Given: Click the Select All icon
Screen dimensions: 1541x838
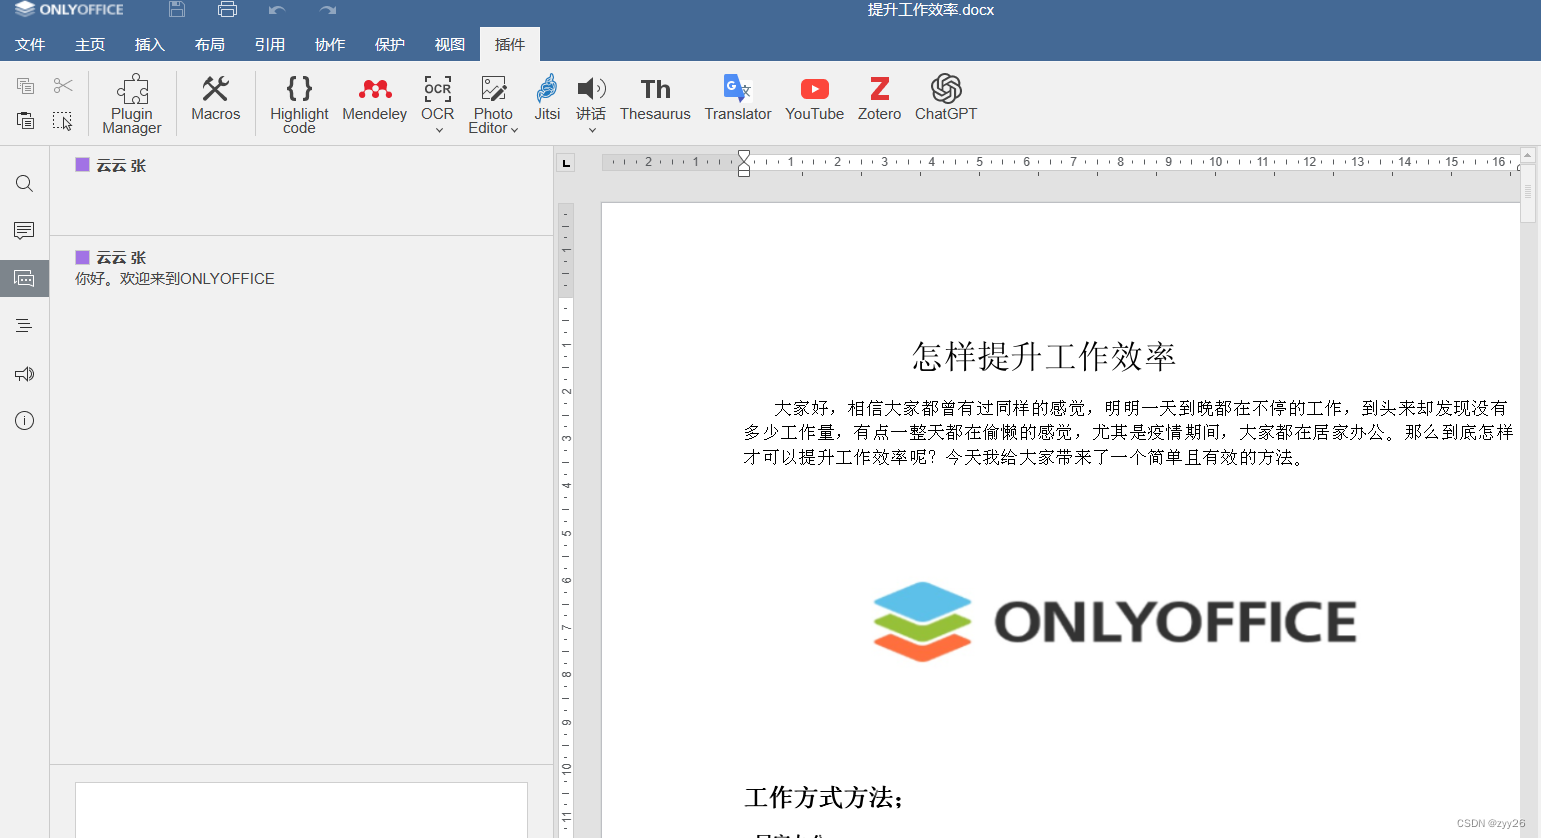Looking at the screenshot, I should (x=63, y=121).
